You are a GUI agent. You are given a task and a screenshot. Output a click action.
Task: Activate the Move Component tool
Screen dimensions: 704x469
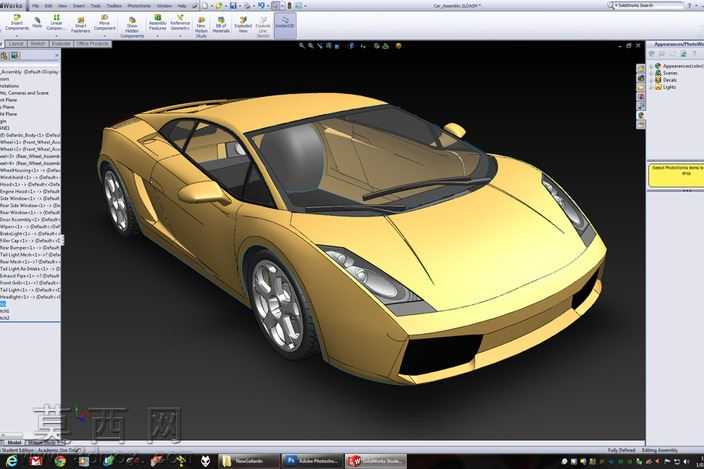[104, 22]
